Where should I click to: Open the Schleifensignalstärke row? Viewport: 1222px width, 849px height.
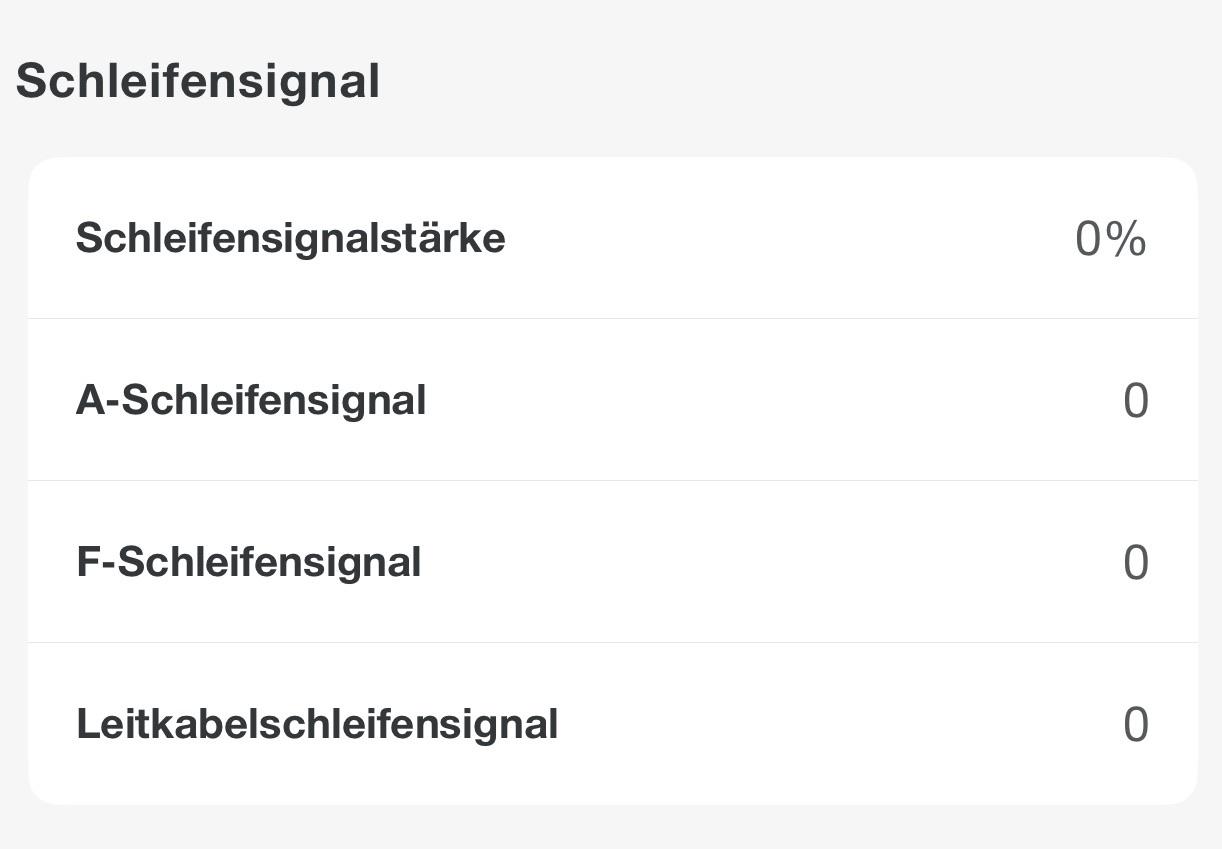click(613, 238)
